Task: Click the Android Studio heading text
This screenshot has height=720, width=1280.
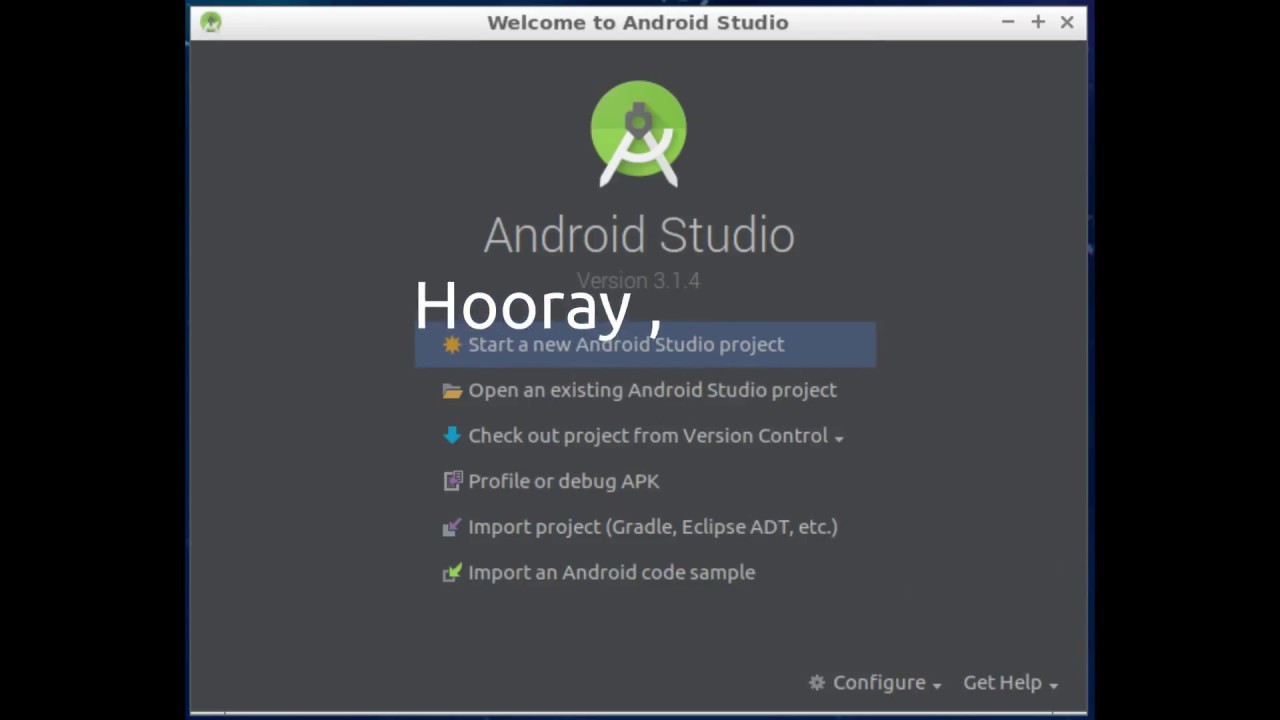Action: coord(639,235)
